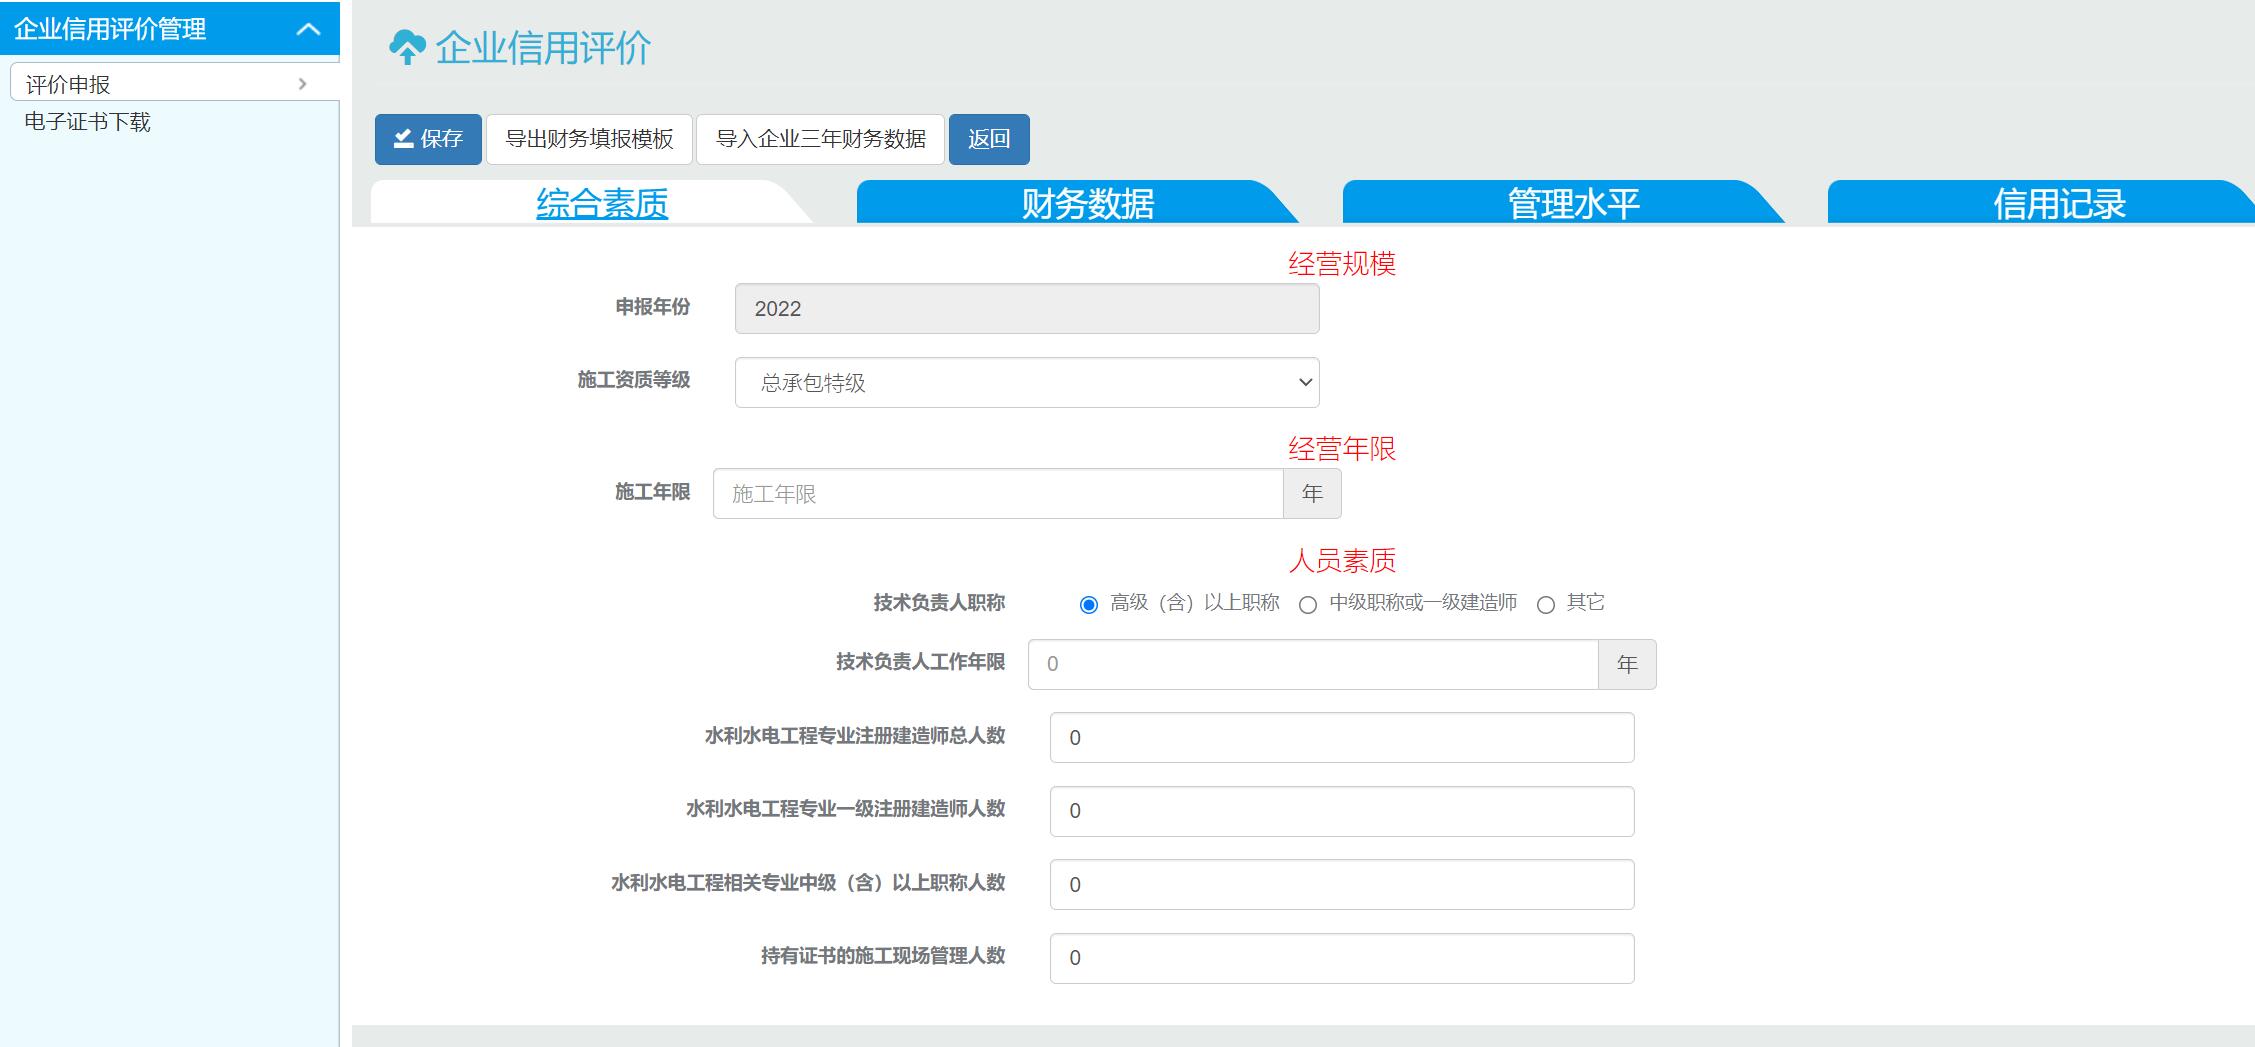
Task: Click 导出财务填报模板 button
Action: (589, 139)
